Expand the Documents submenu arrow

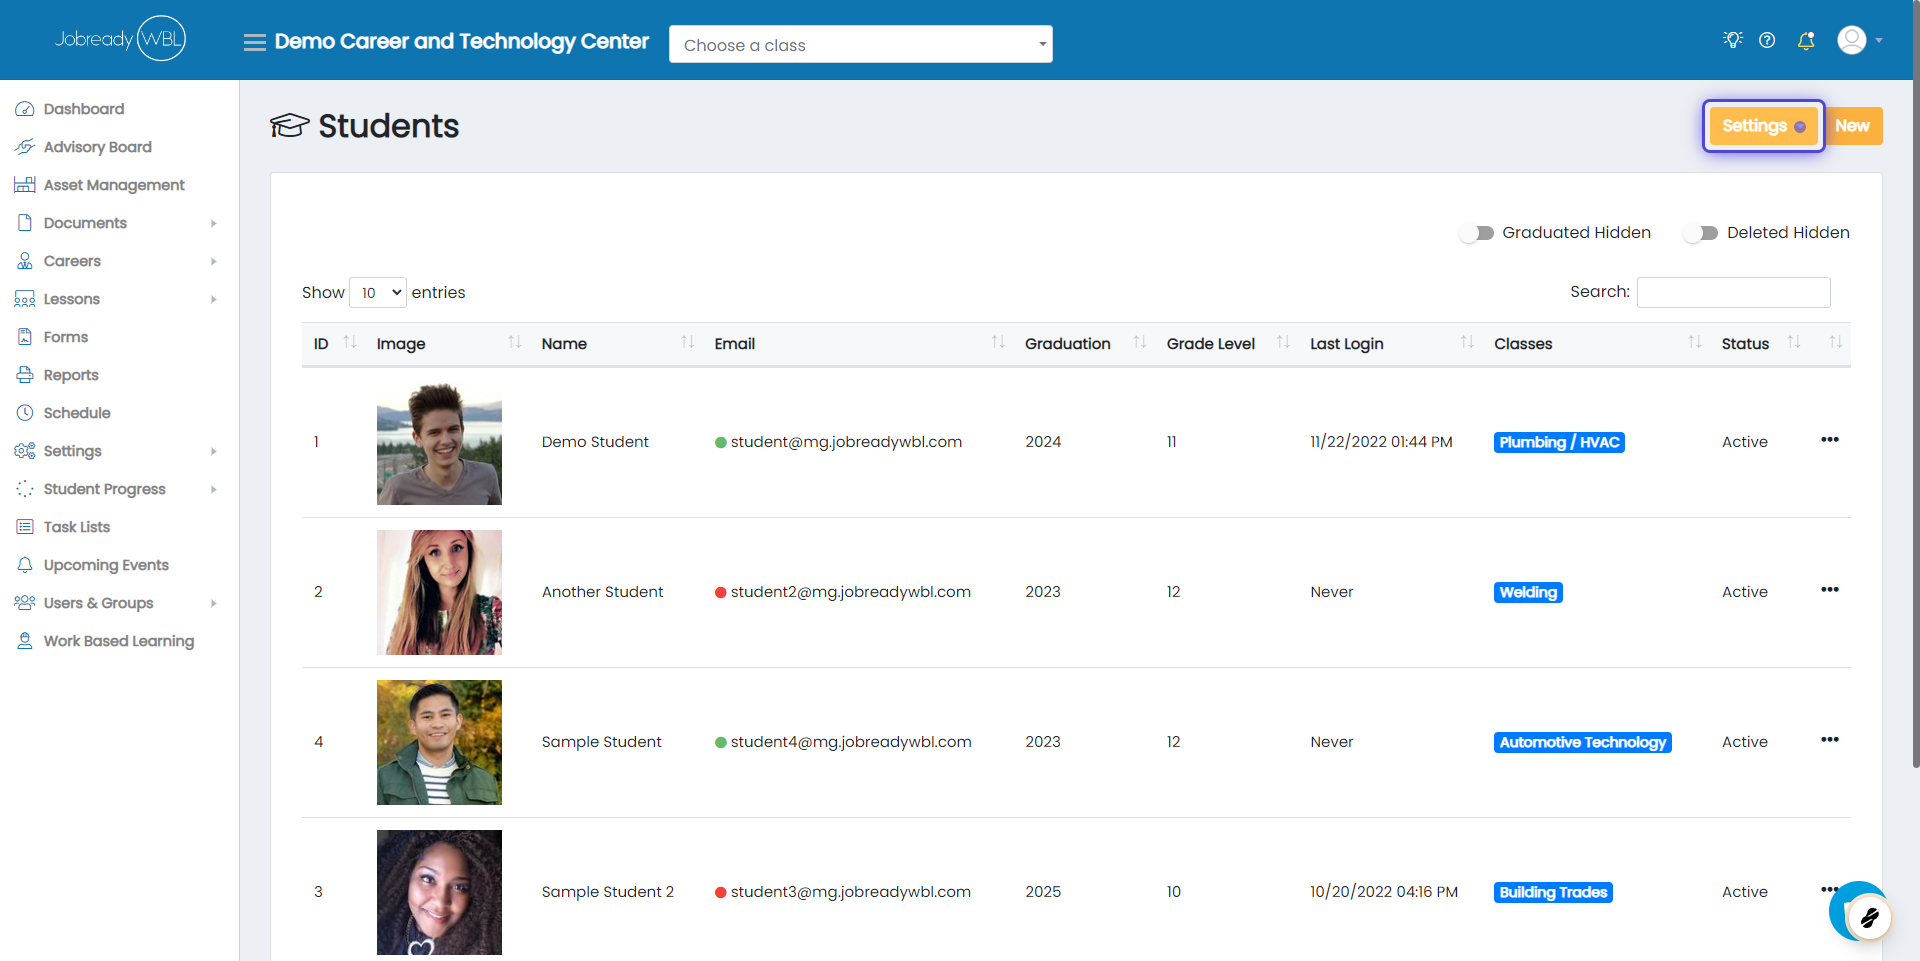[x=214, y=223]
